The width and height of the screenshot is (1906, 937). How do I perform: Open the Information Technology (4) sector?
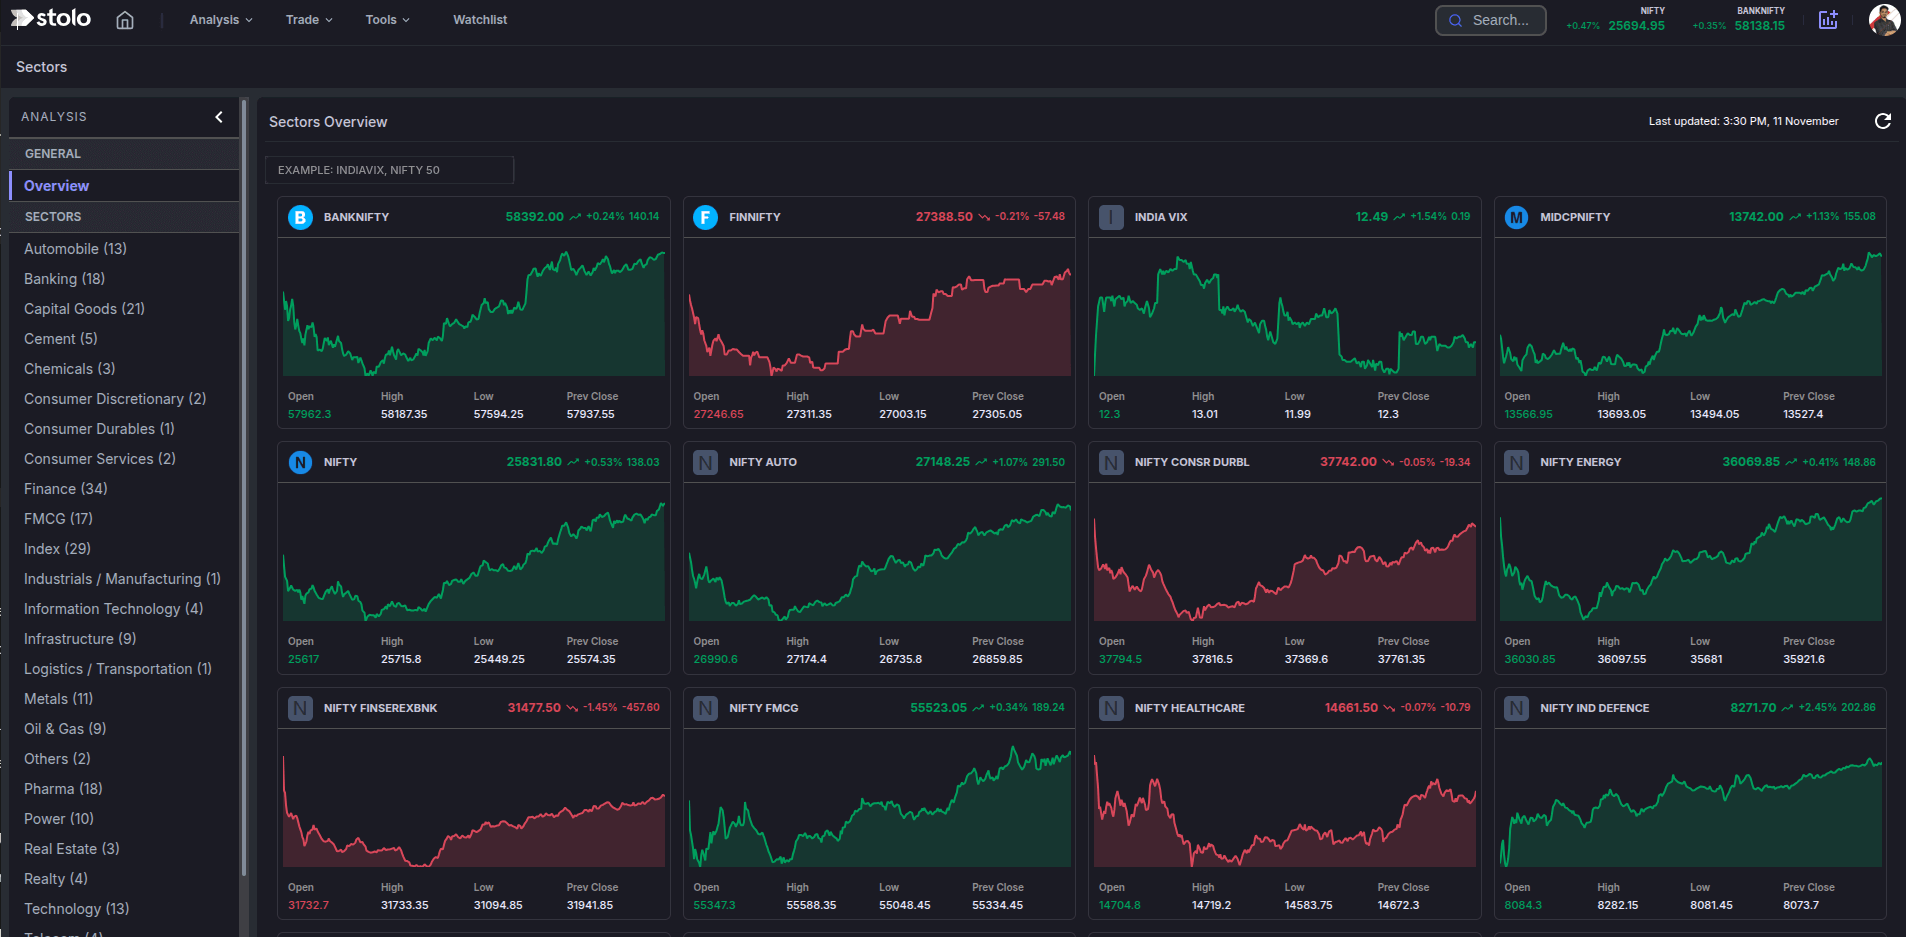pos(113,609)
